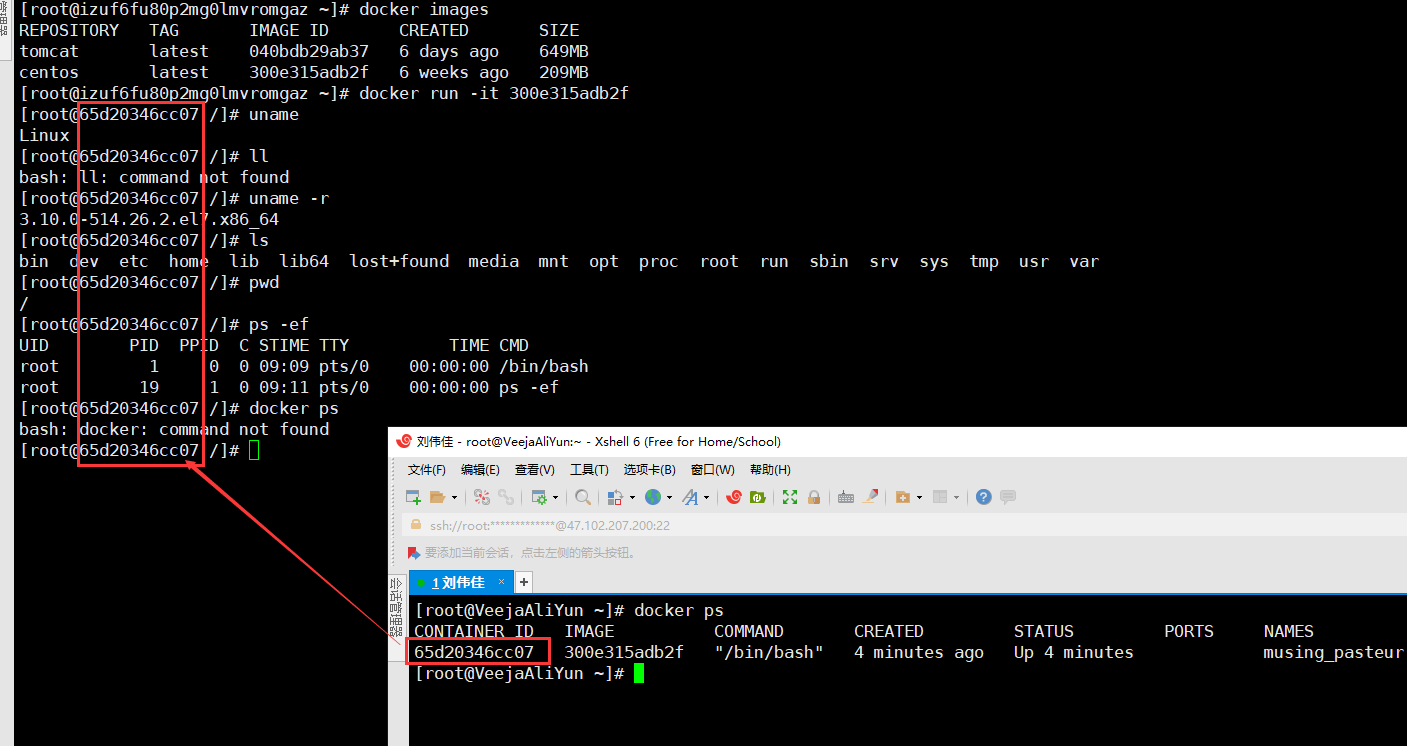Click the Disconnect icon in Xshell toolbar
Screen dimensions: 1407x746
482,497
